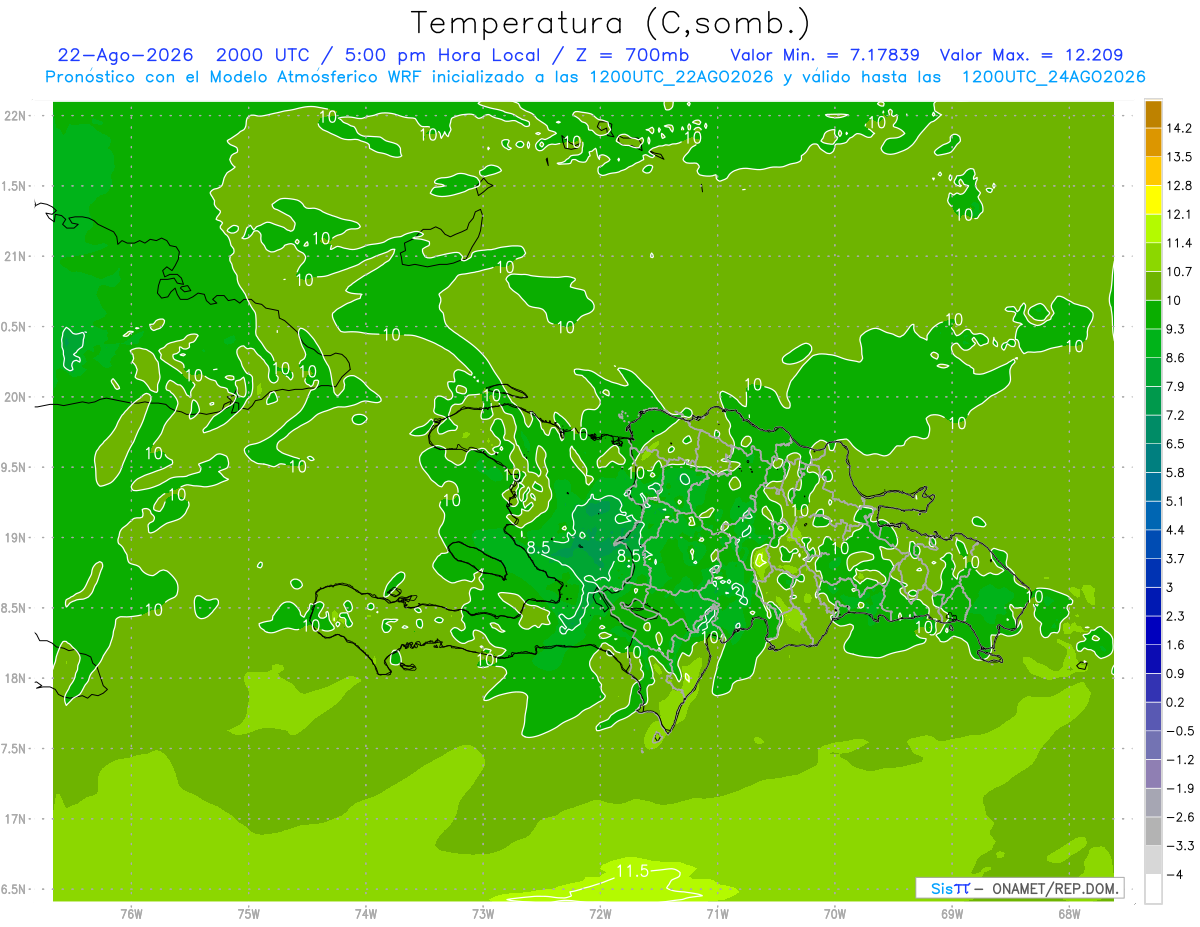Click the 76W longitude axis label
Screen dimensions: 1200x927
pyautogui.click(x=131, y=914)
